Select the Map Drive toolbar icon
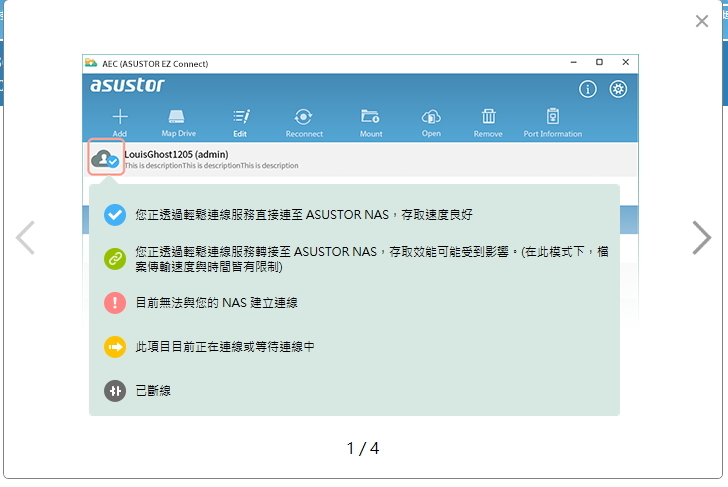728x487 pixels. (x=176, y=116)
